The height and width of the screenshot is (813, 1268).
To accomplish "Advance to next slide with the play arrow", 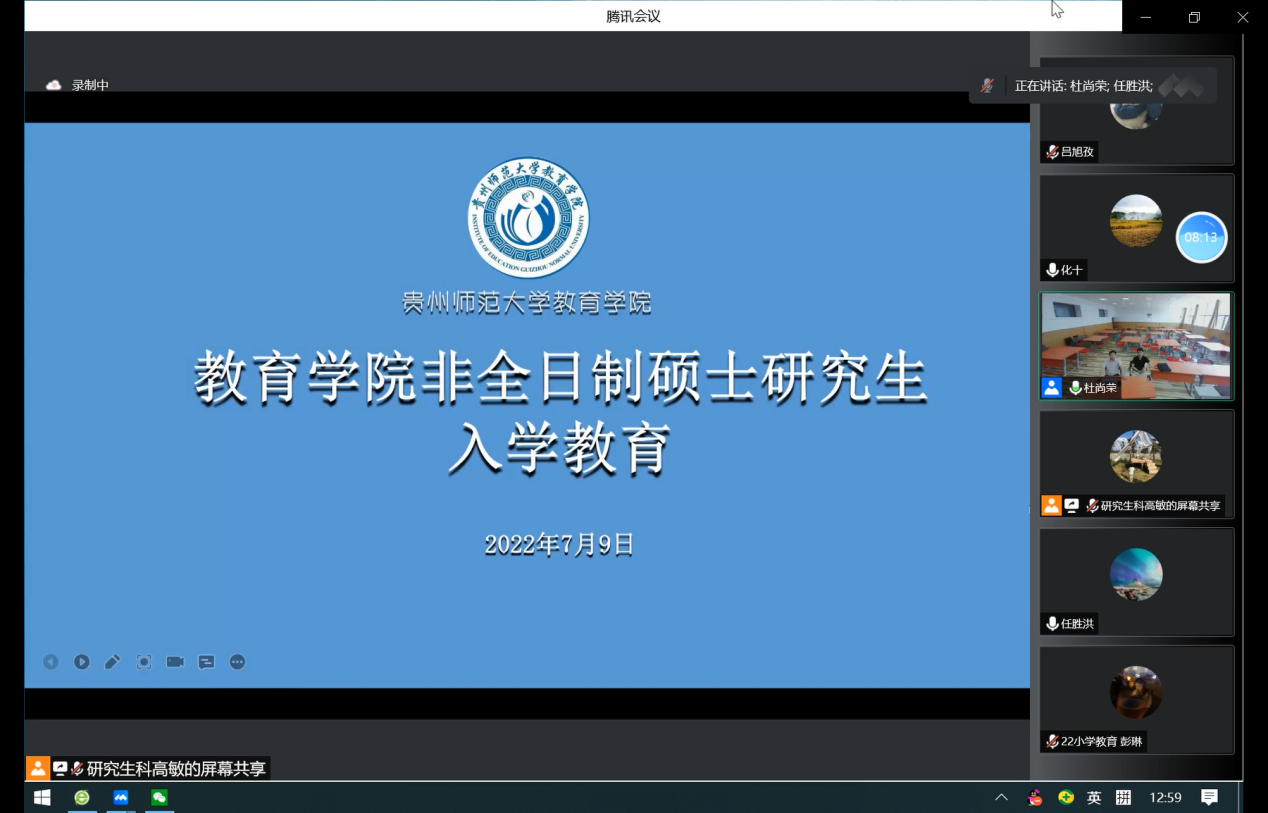I will point(82,662).
